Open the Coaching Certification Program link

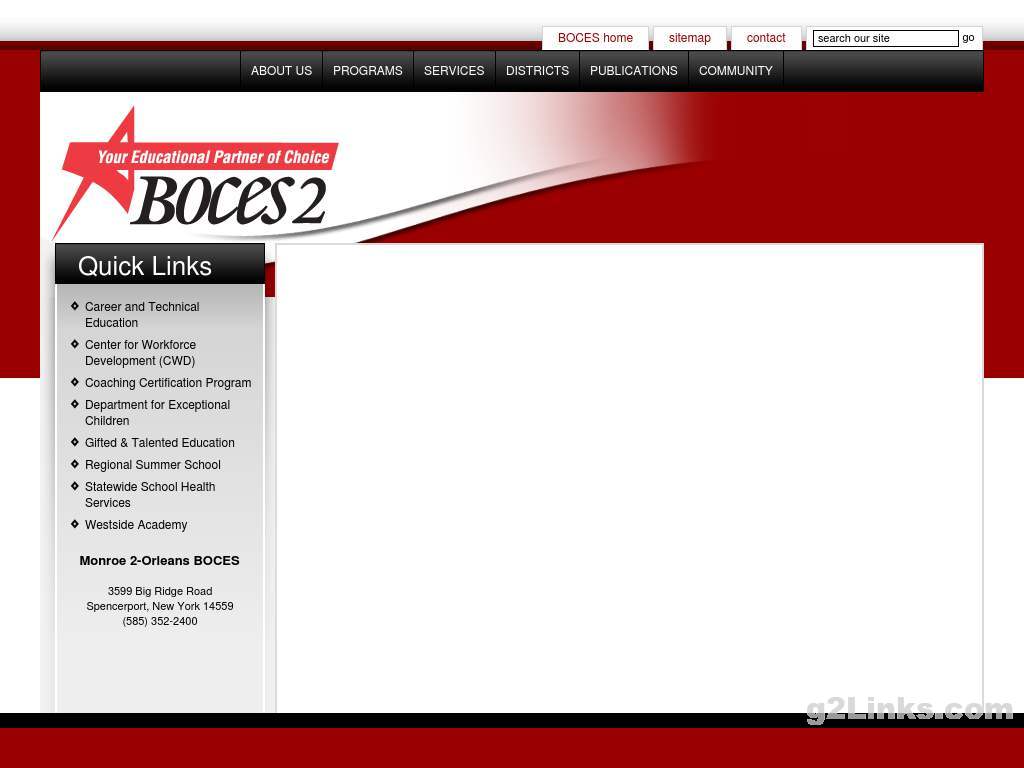[167, 383]
